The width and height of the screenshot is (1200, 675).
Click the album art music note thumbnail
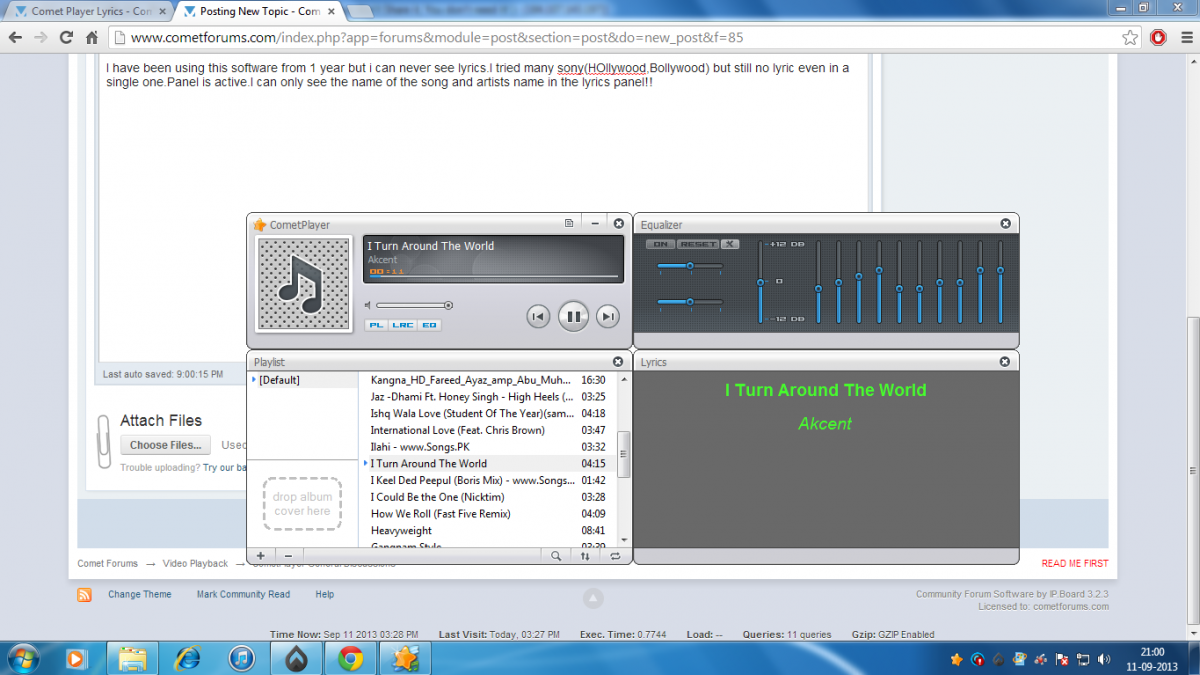(x=304, y=284)
